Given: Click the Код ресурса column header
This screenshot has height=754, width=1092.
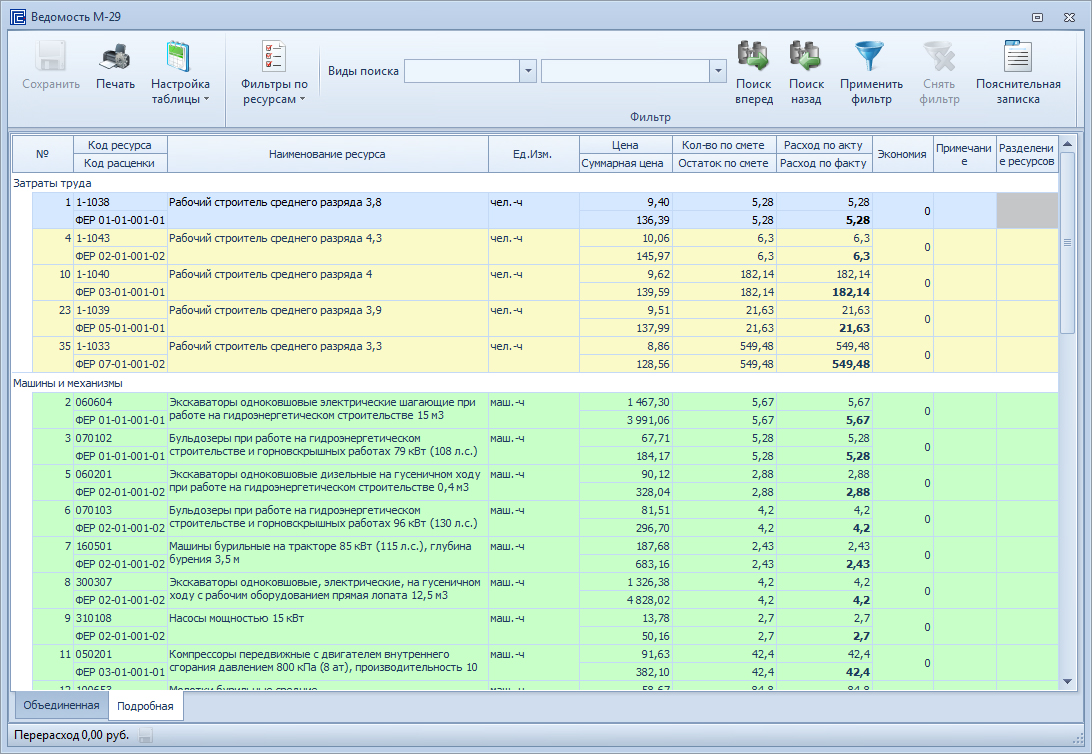Looking at the screenshot, I should pos(120,145).
